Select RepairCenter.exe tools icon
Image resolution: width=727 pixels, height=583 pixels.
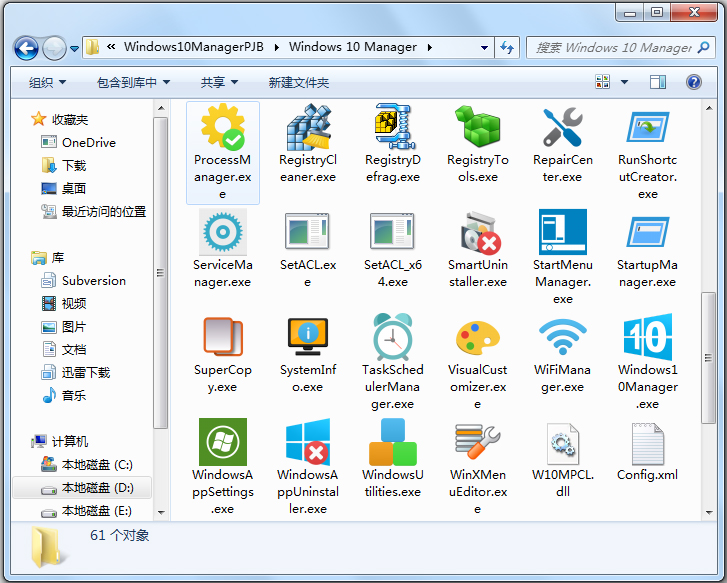(x=562, y=127)
